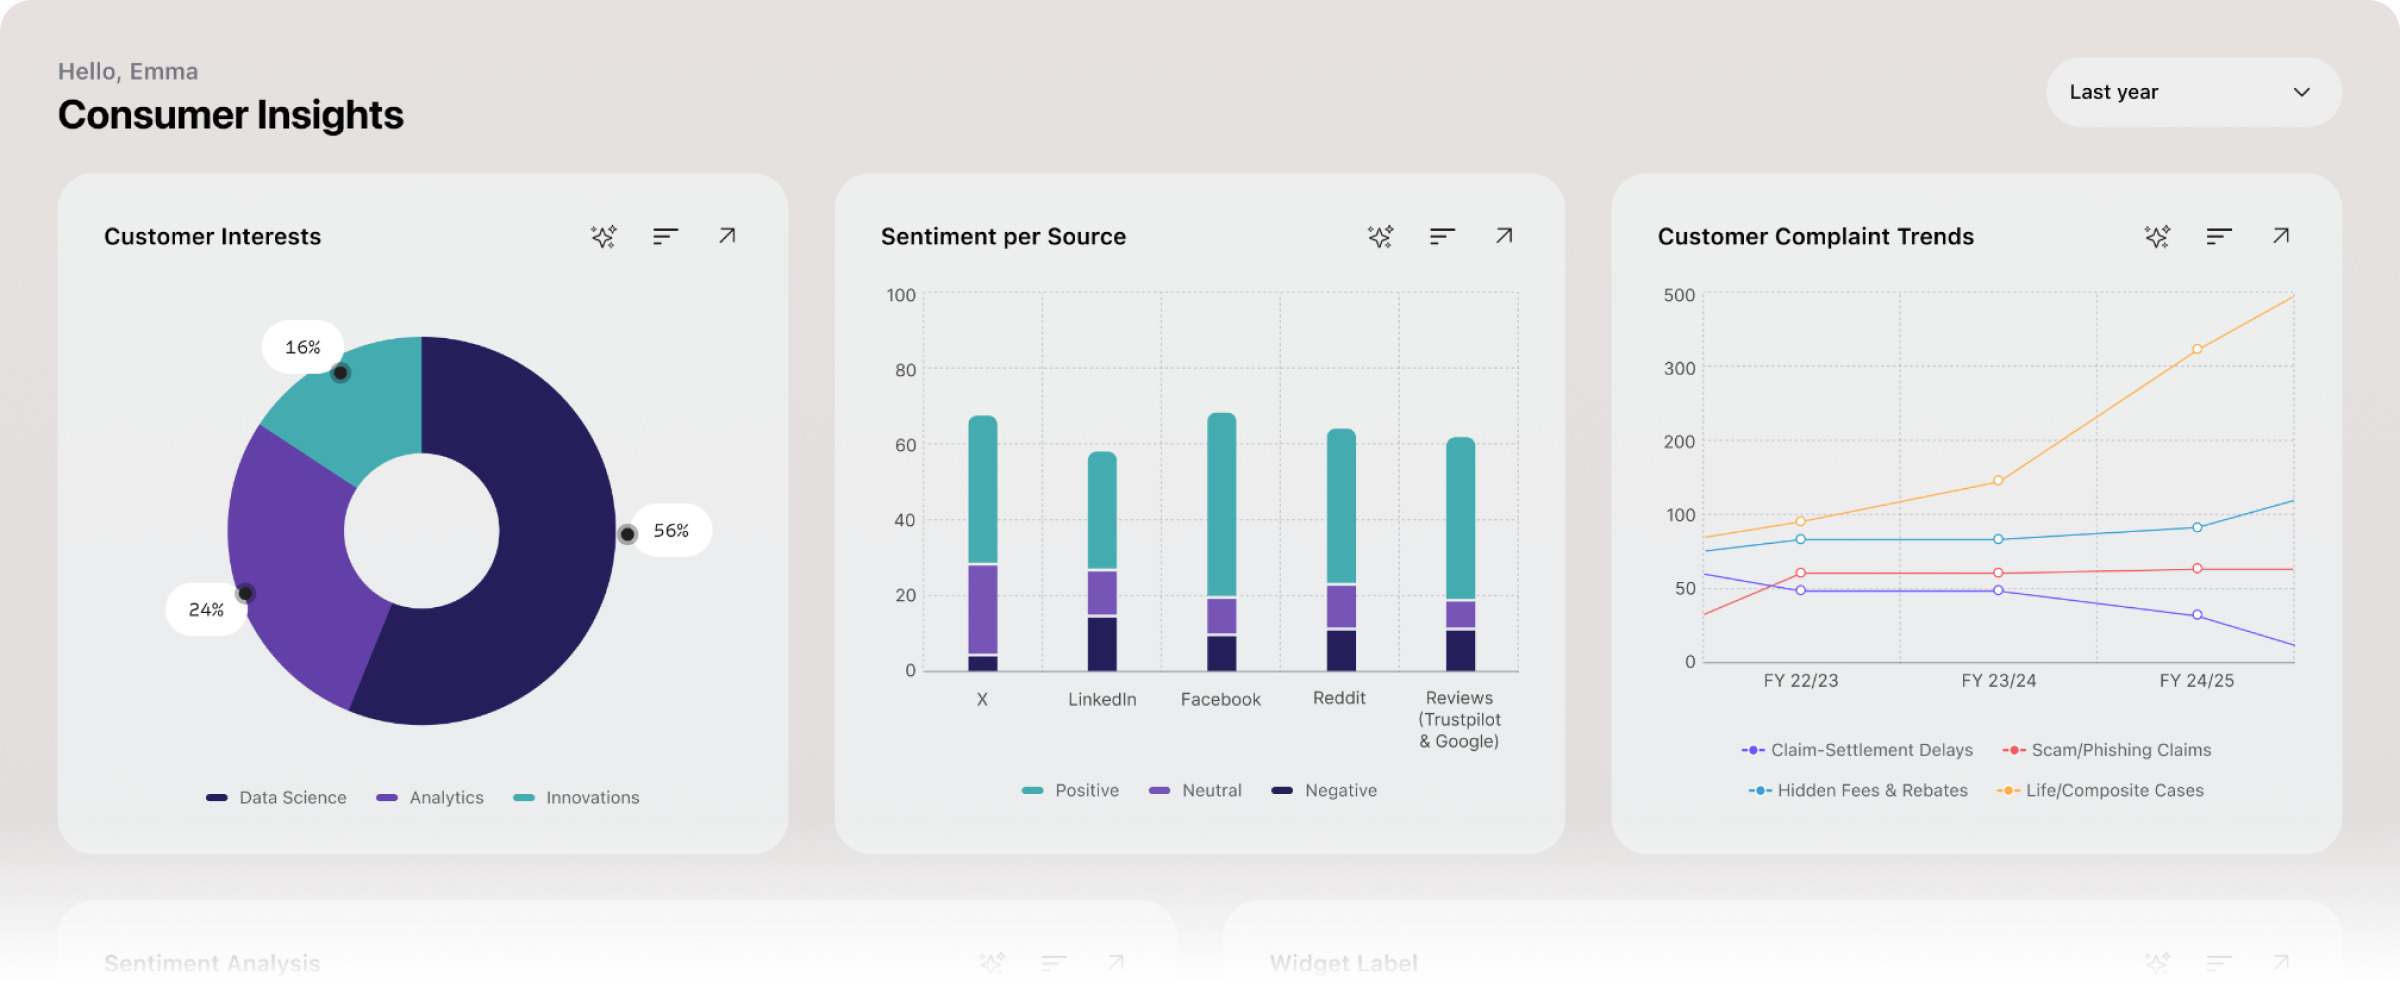The image size is (2400, 982).
Task: Toggle Claim-Settlement Delays legend item
Action: [x=1857, y=750]
